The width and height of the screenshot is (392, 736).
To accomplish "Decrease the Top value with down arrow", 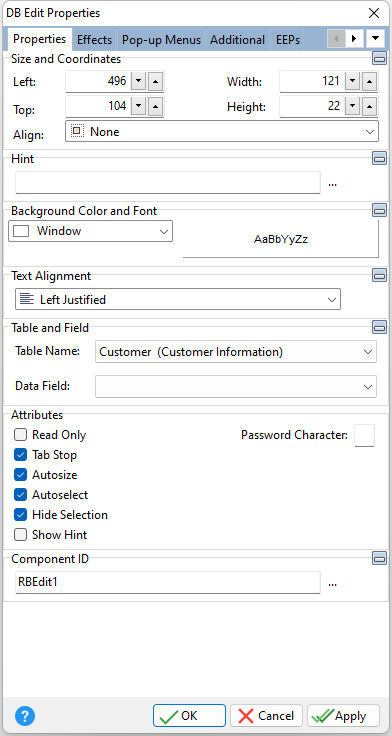I will pos(138,107).
